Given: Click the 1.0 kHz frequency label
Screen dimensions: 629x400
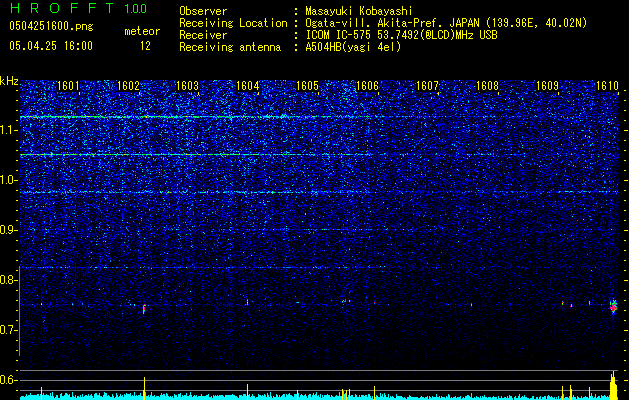Looking at the screenshot, I should 9,181.
